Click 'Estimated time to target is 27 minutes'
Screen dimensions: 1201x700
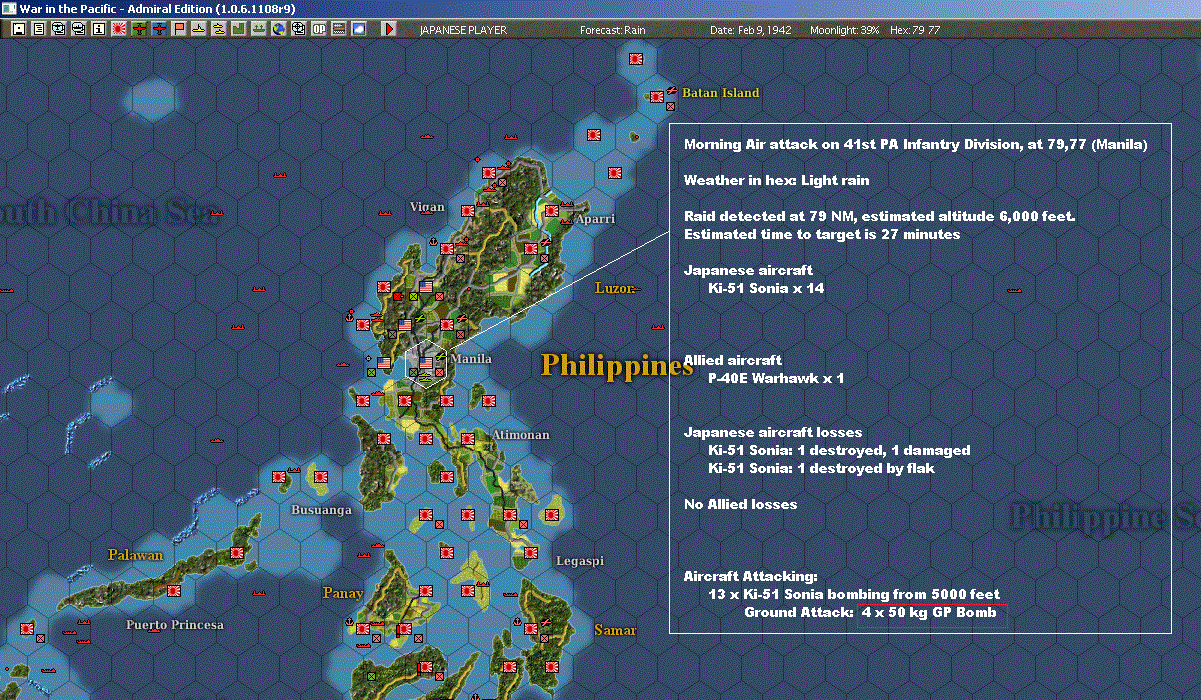click(x=822, y=235)
